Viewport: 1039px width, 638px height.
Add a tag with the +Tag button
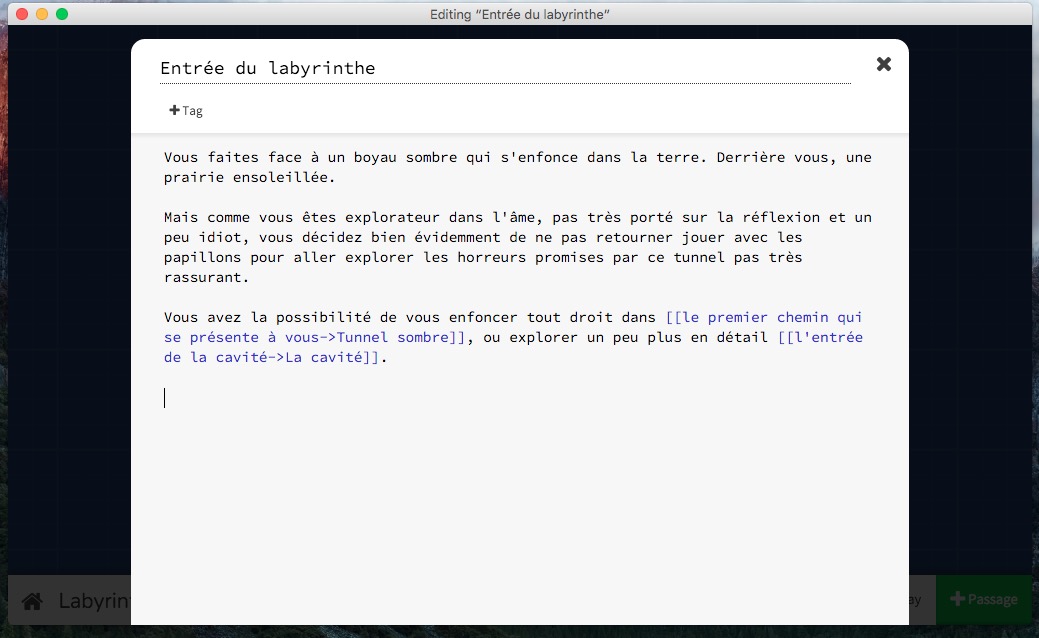point(186,111)
